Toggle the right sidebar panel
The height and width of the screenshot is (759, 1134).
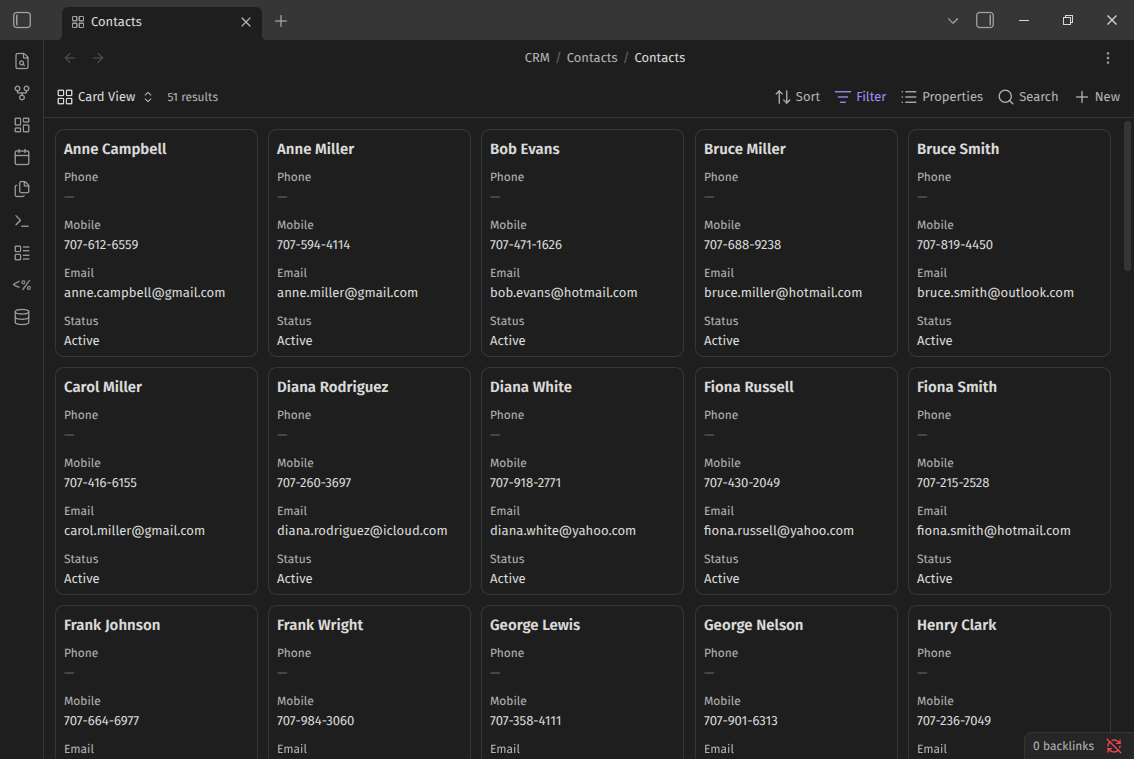(x=985, y=20)
